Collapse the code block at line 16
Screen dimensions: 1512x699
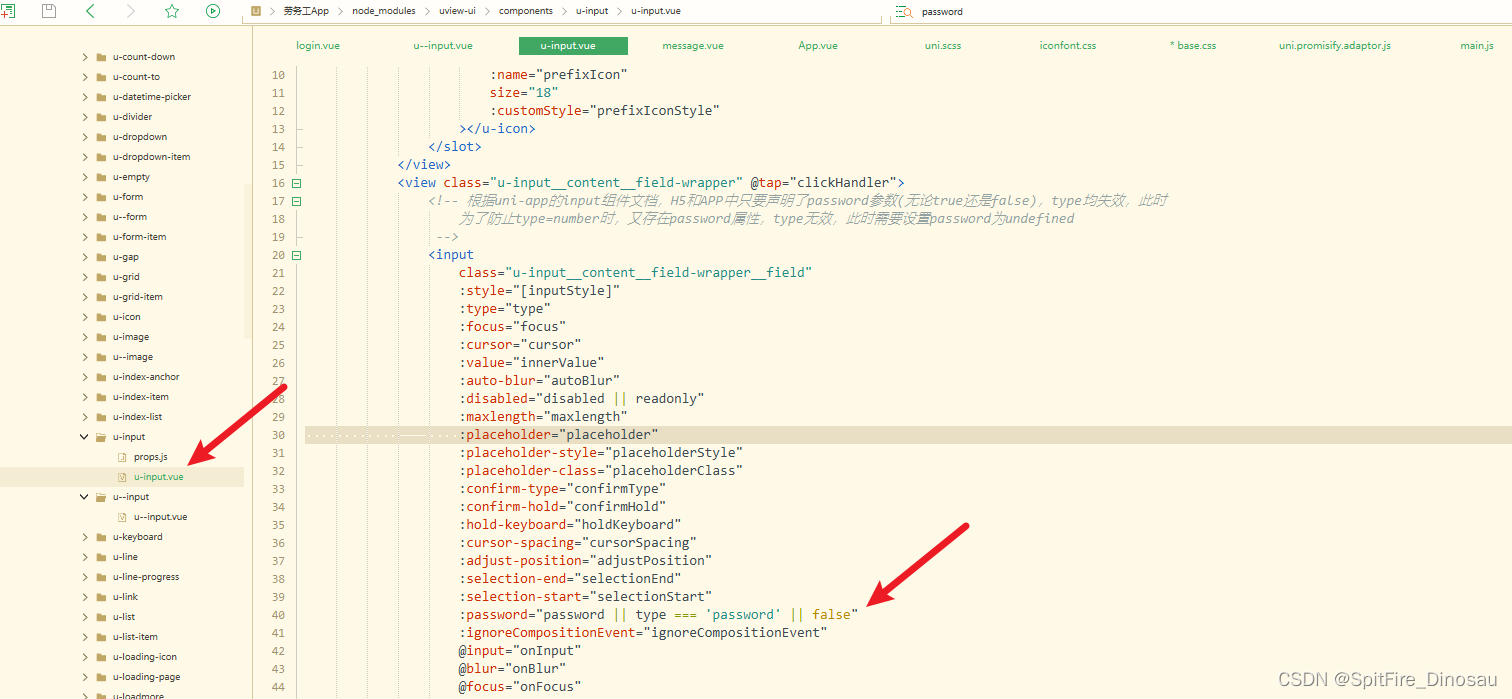tap(295, 182)
